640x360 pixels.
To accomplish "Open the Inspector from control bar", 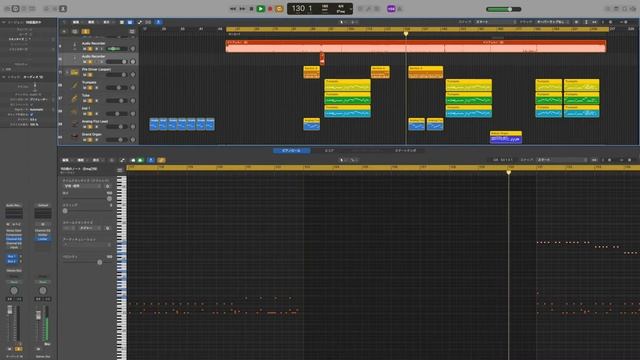I will [16, 9].
